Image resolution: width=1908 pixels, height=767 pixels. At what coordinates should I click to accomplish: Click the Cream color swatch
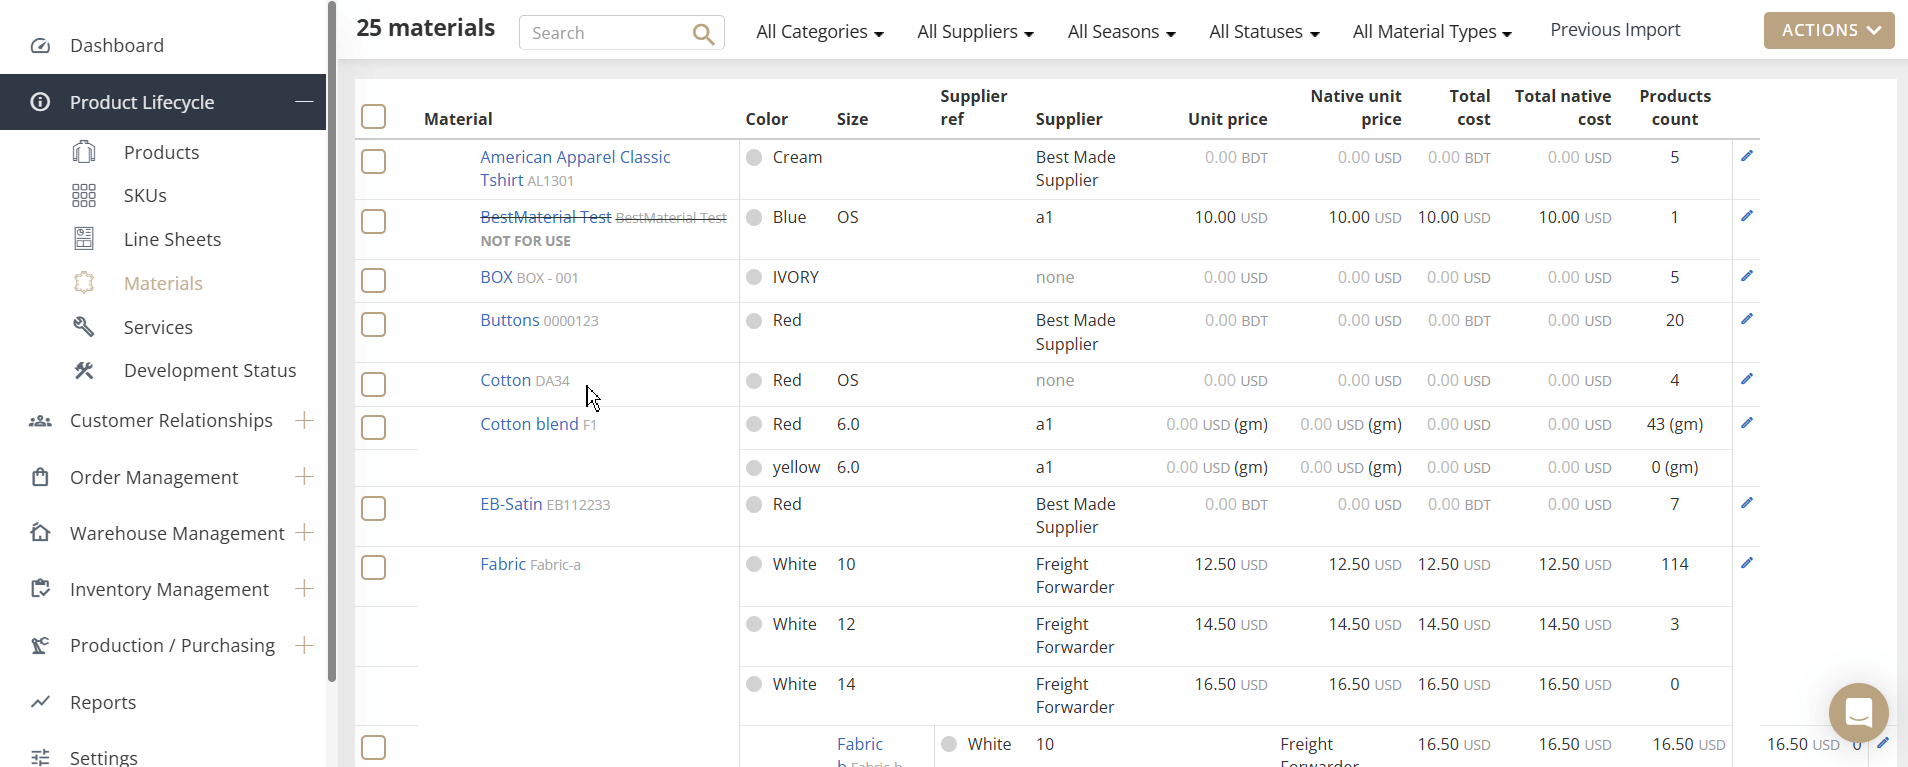point(754,157)
